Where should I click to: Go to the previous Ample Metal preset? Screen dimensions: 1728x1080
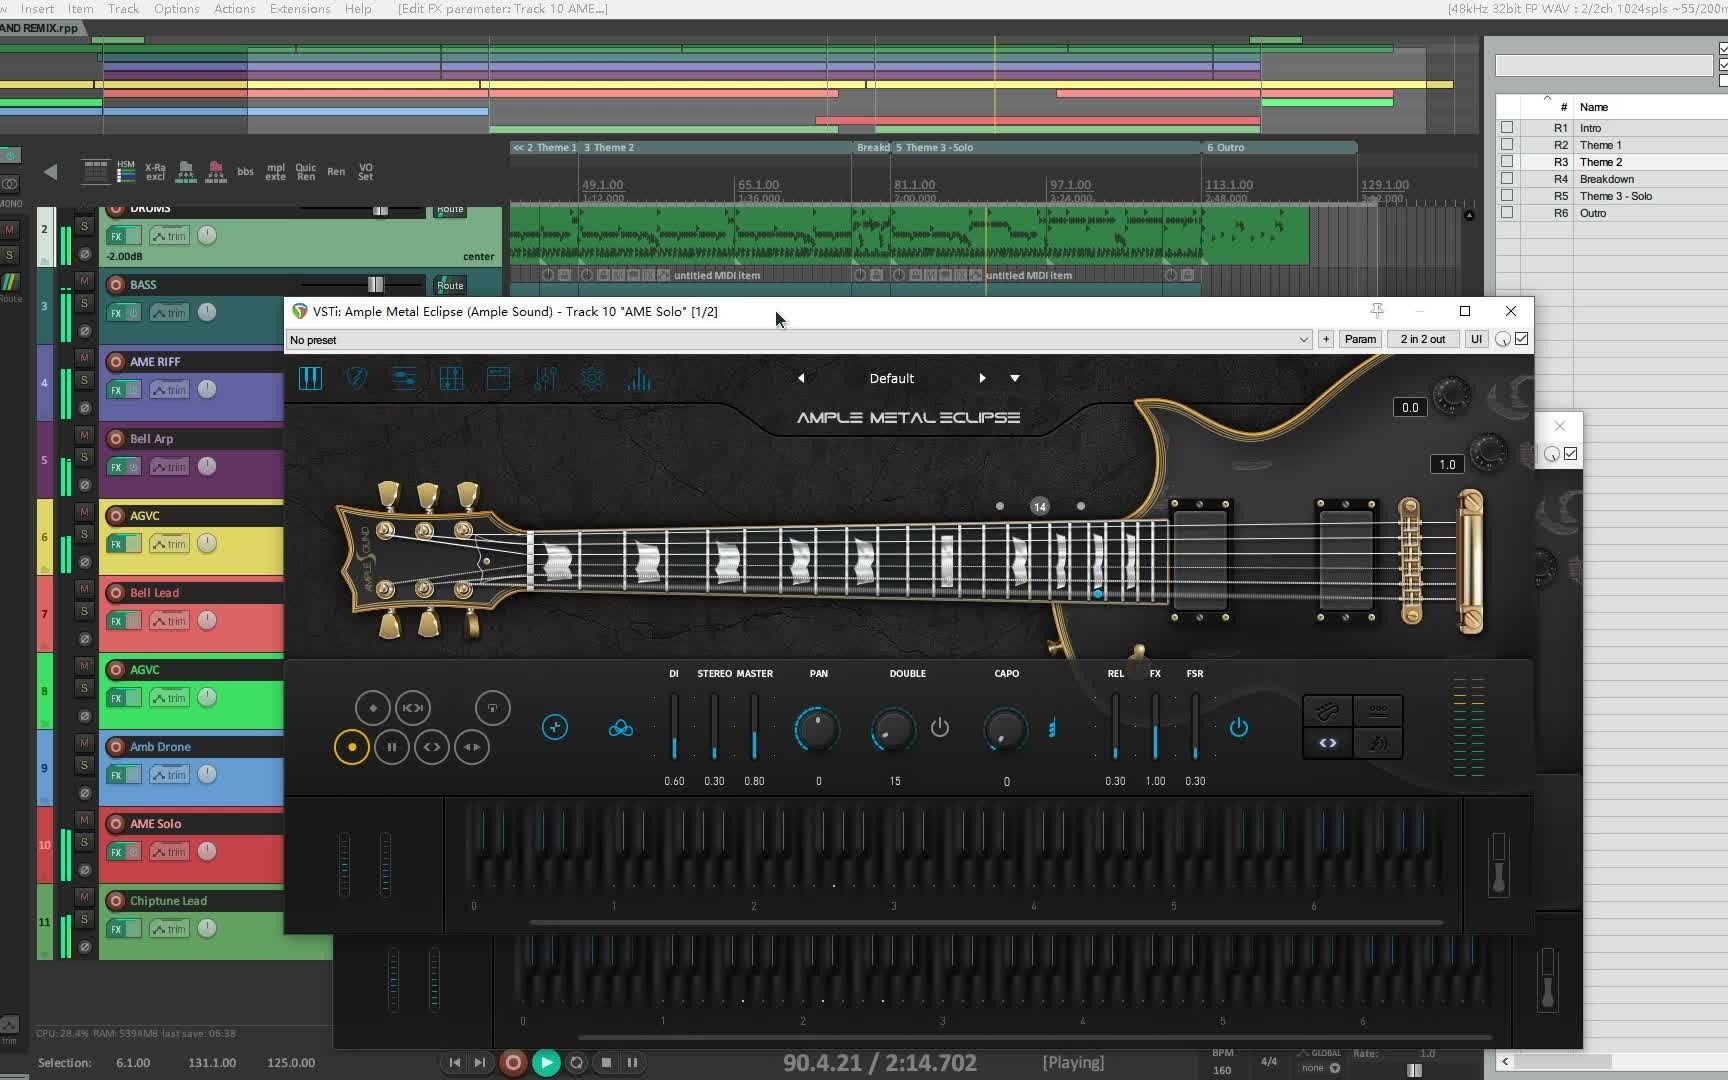[x=801, y=378]
